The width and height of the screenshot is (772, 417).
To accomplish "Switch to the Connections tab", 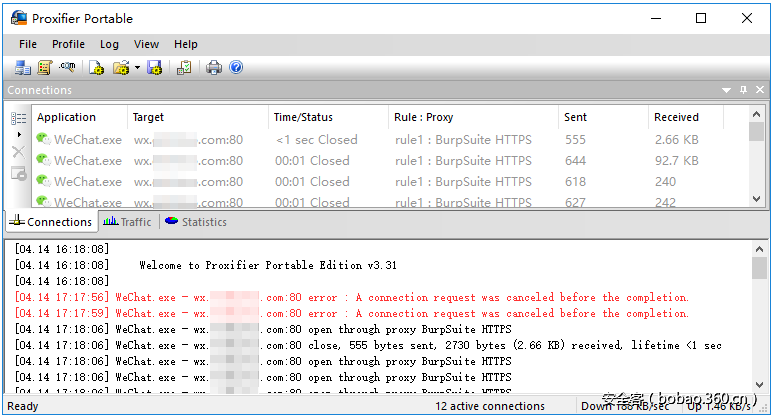I will [51, 222].
